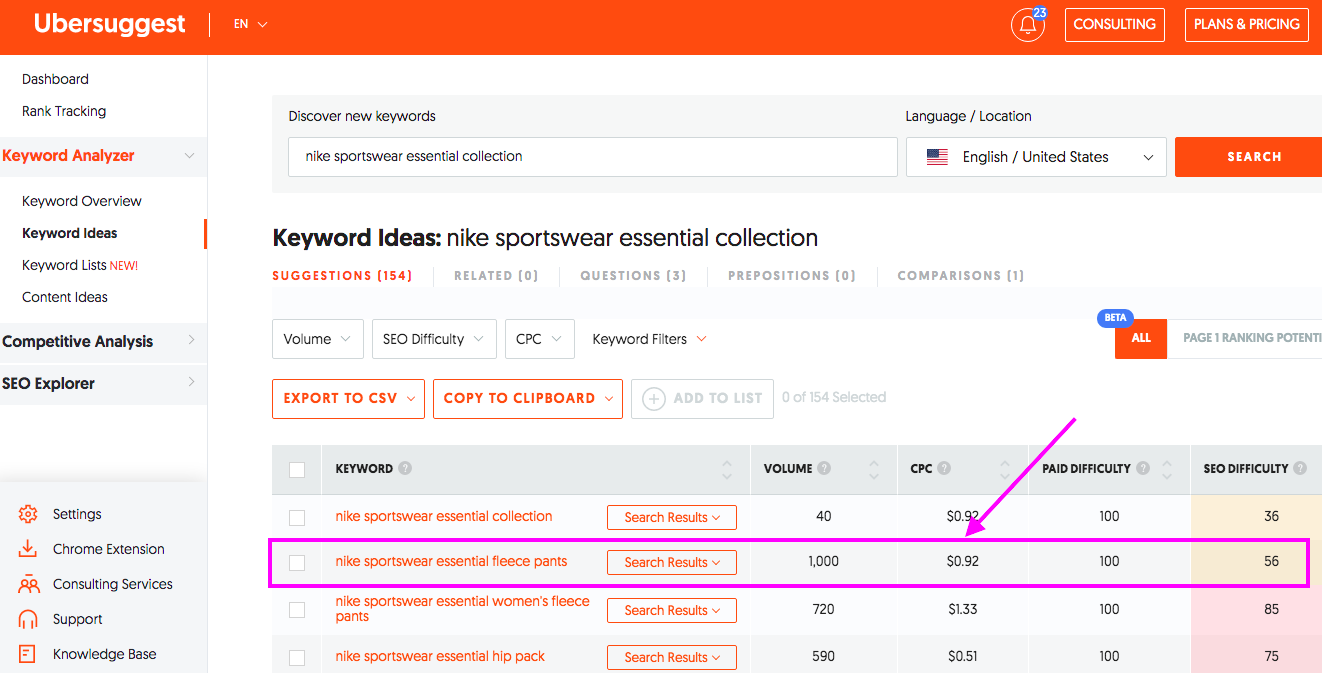Open PLANS & PRICING
The width and height of the screenshot is (1322, 673).
click(x=1247, y=24)
